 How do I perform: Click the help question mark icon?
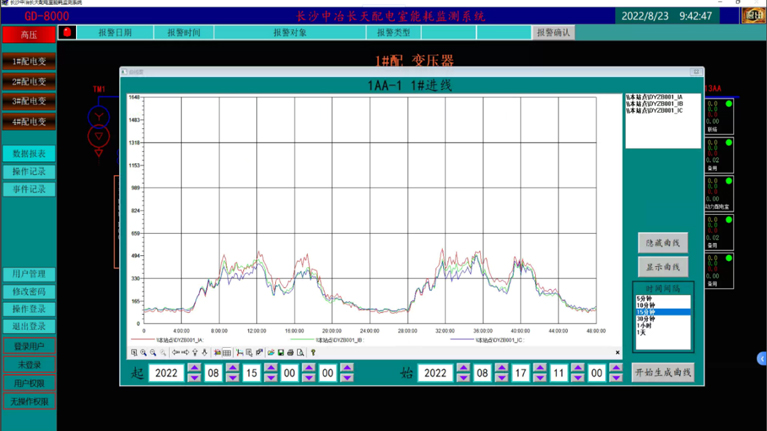(x=313, y=353)
